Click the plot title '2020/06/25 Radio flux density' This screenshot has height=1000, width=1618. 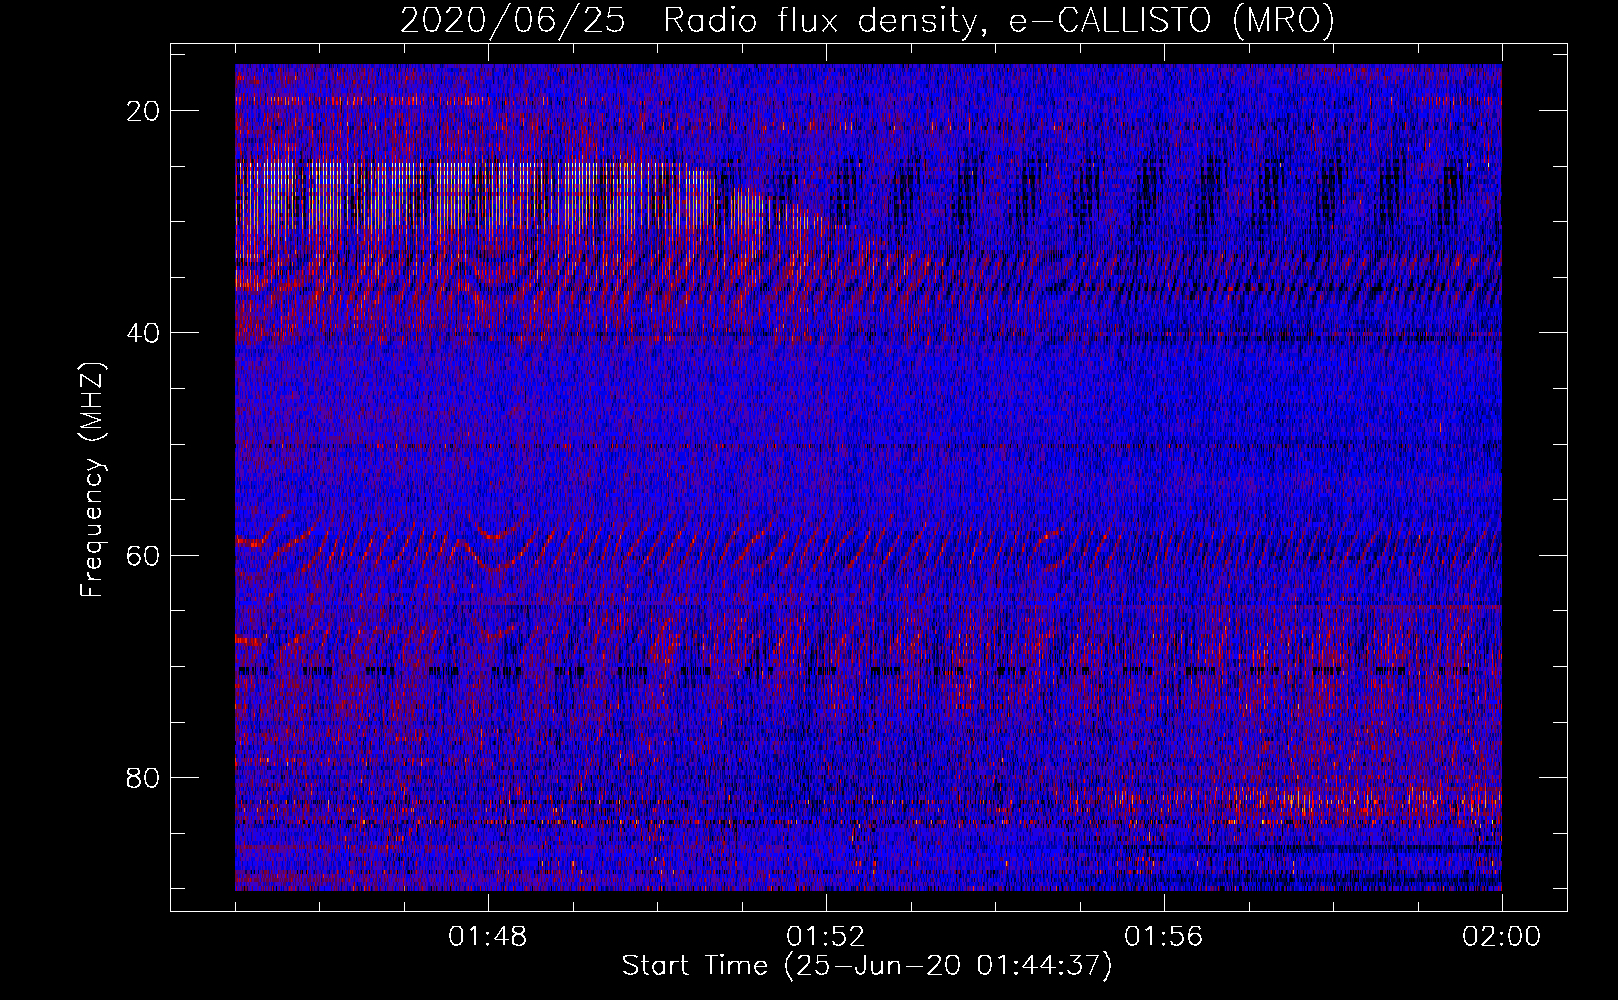[867, 20]
